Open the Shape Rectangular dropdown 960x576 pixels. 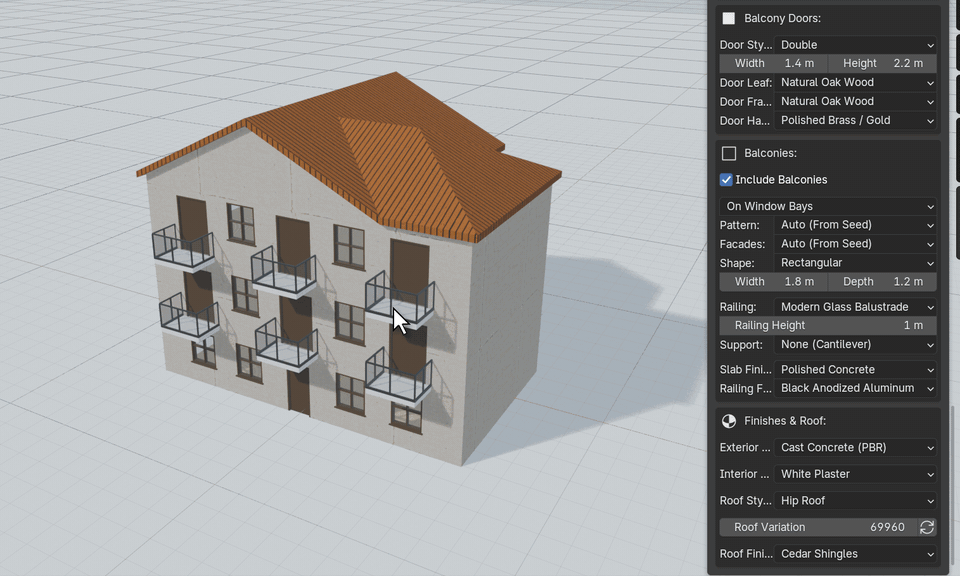(x=855, y=263)
